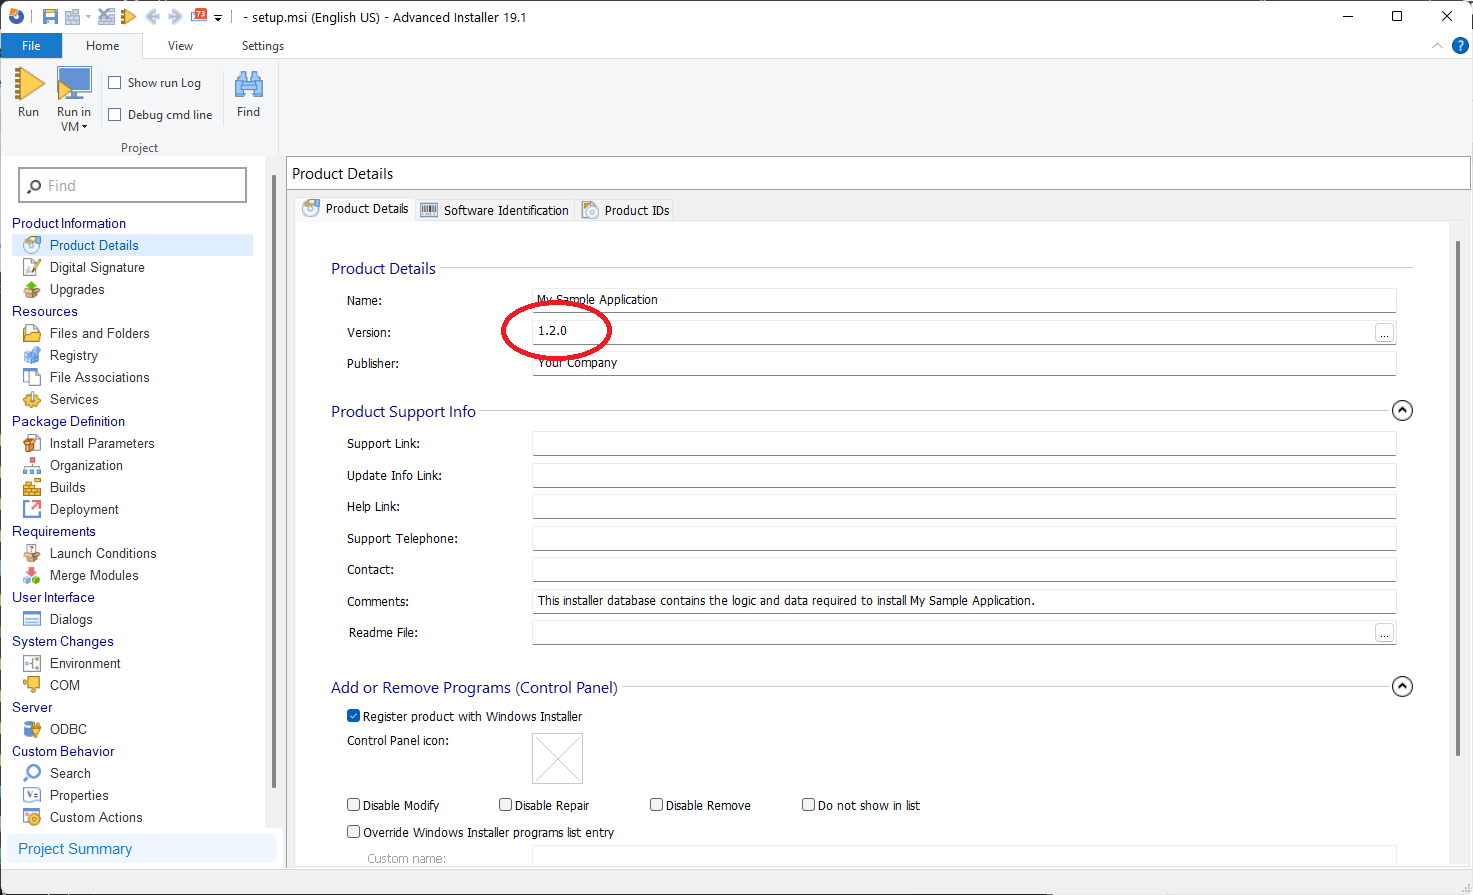Image resolution: width=1473 pixels, height=895 pixels.
Task: Click the Find binoculars ribbon button
Action: (248, 95)
